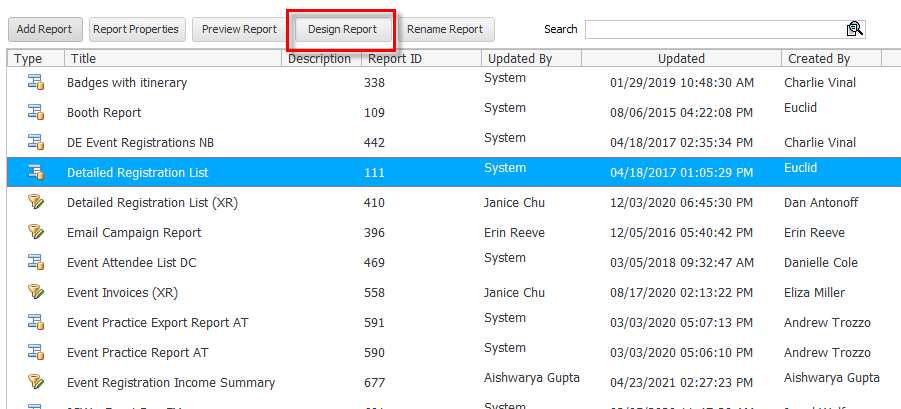Click the type icon of Detailed Registration List (111)

pyautogui.click(x=36, y=172)
